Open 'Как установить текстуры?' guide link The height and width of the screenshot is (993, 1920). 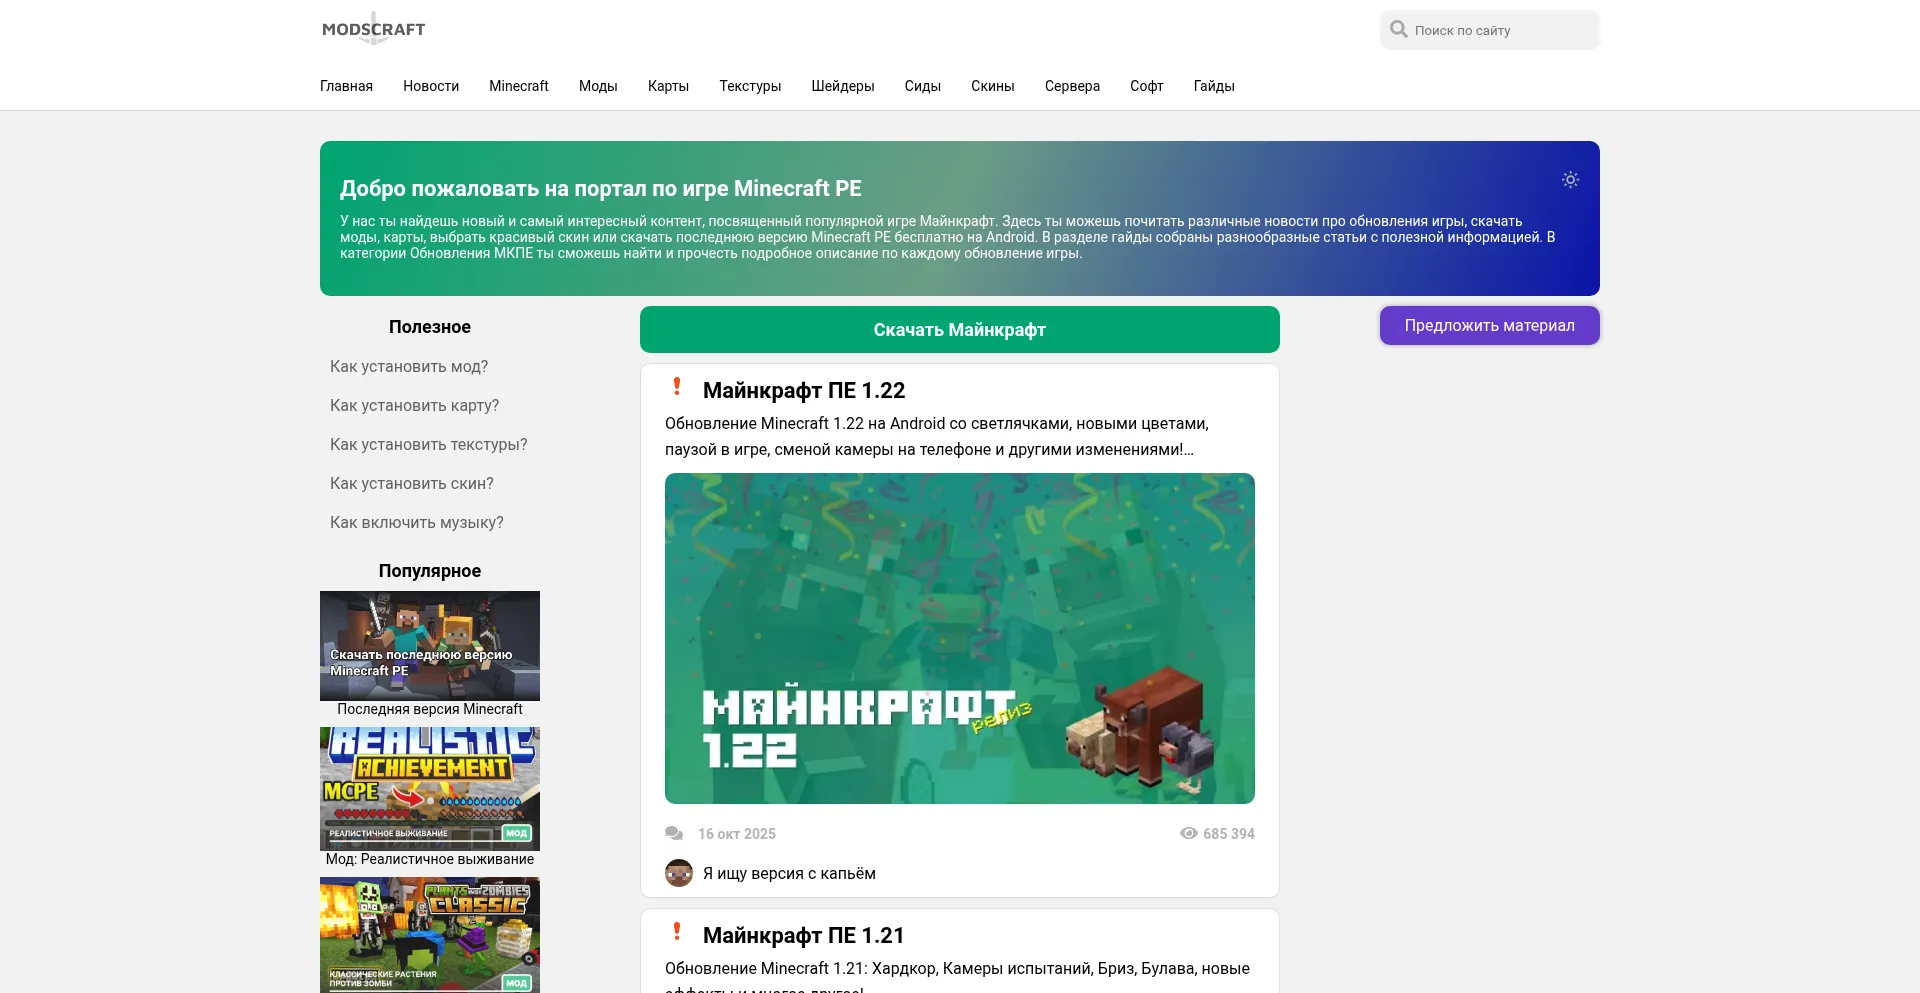point(428,445)
